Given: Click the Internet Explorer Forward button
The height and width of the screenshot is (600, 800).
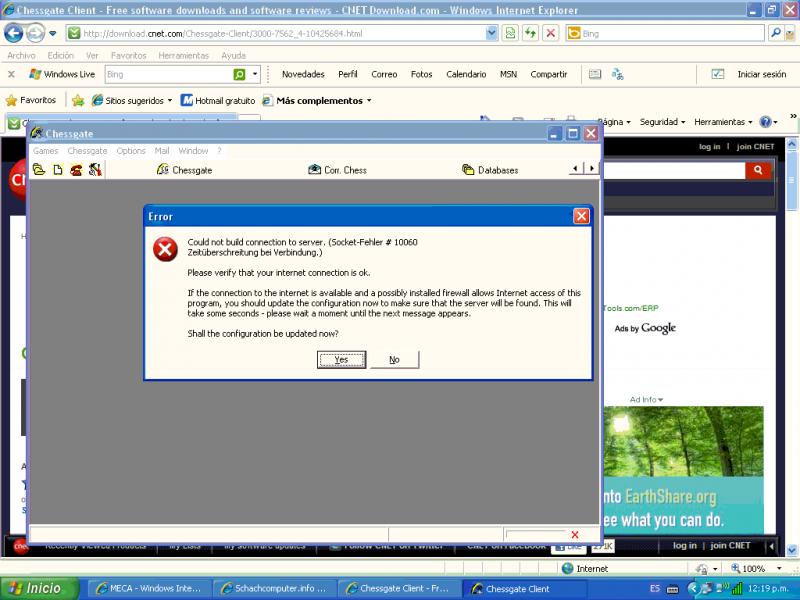Looking at the screenshot, I should point(35,33).
